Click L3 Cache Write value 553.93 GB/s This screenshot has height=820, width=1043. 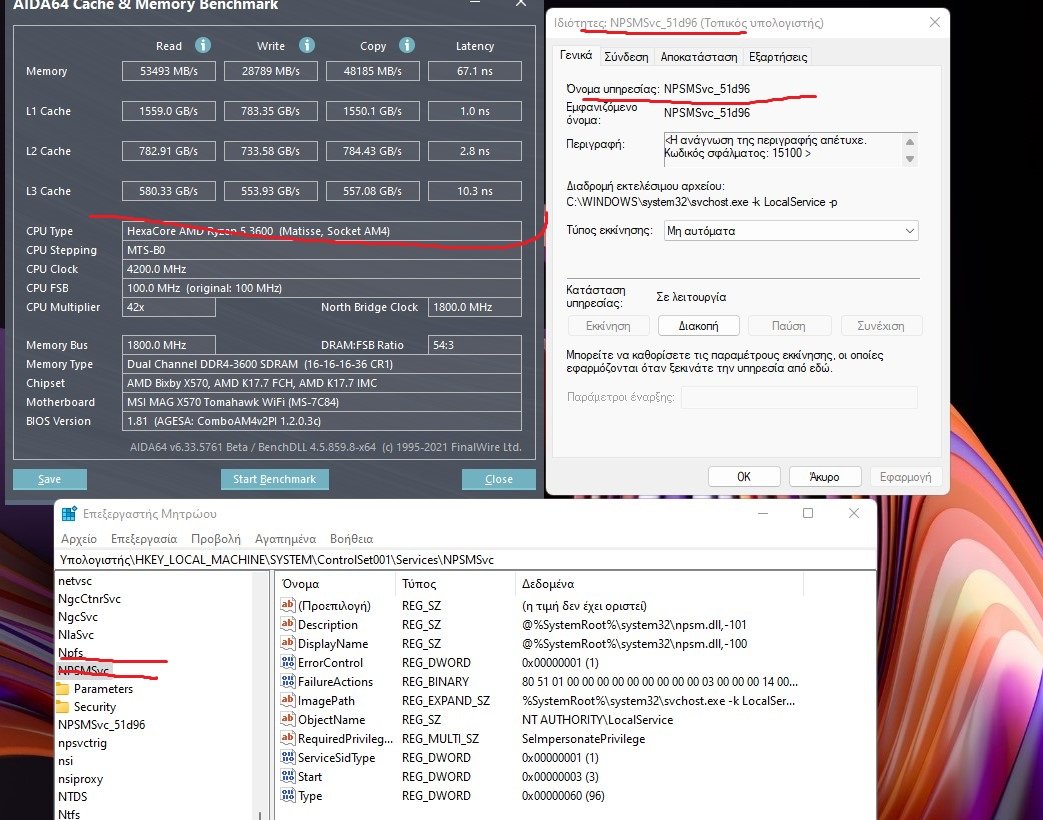coord(271,191)
